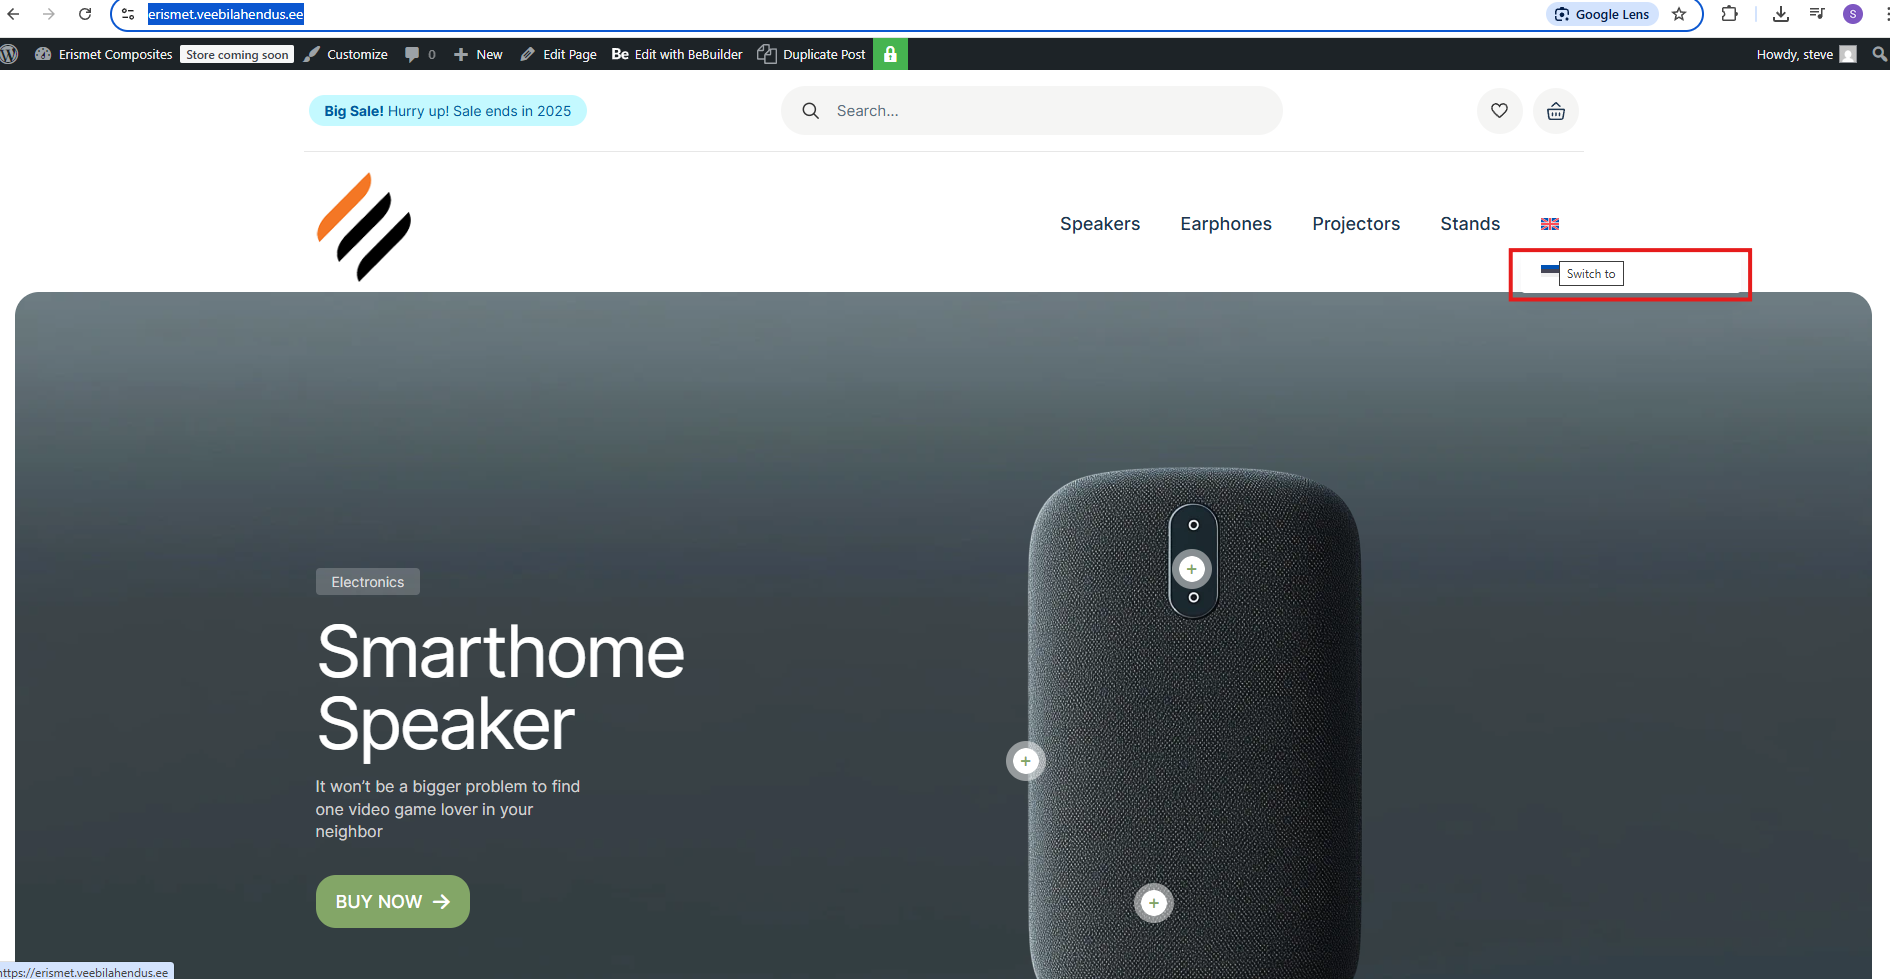Click the top plus hotspot on the speaker
1890x979 pixels.
pos(1191,569)
